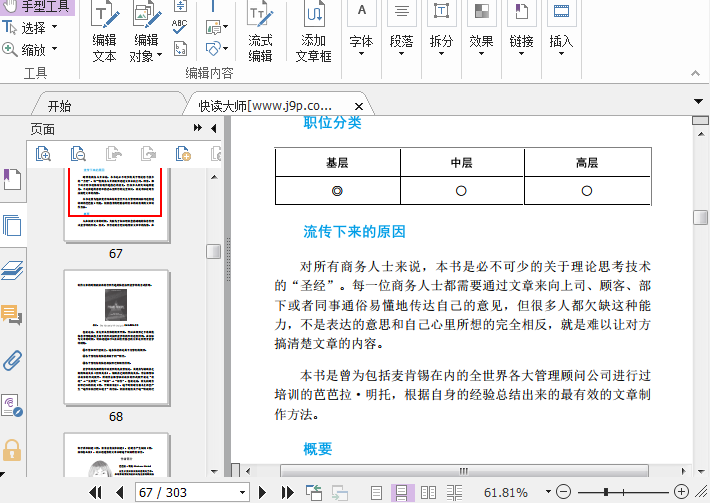710x503 pixels.
Task: Enlarge page thumbnails in the Pages panel
Action: pos(43,153)
